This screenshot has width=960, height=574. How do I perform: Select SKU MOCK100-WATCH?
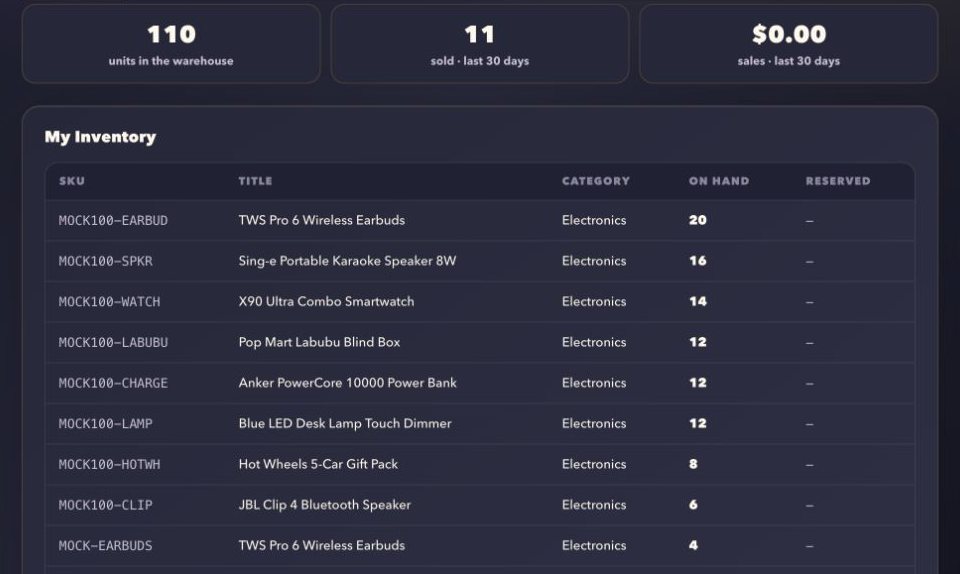pyautogui.click(x=110, y=302)
